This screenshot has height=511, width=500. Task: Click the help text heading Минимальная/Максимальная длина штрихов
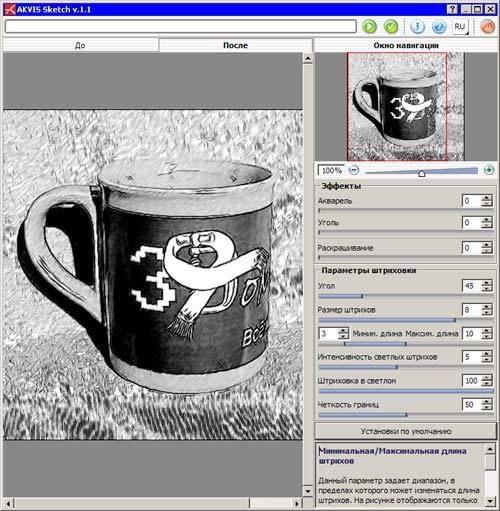point(392,456)
